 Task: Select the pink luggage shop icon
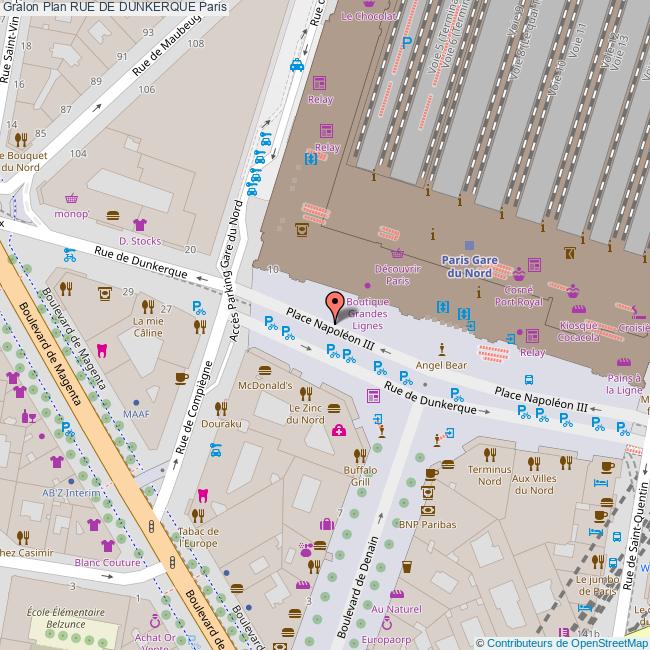coord(327,524)
